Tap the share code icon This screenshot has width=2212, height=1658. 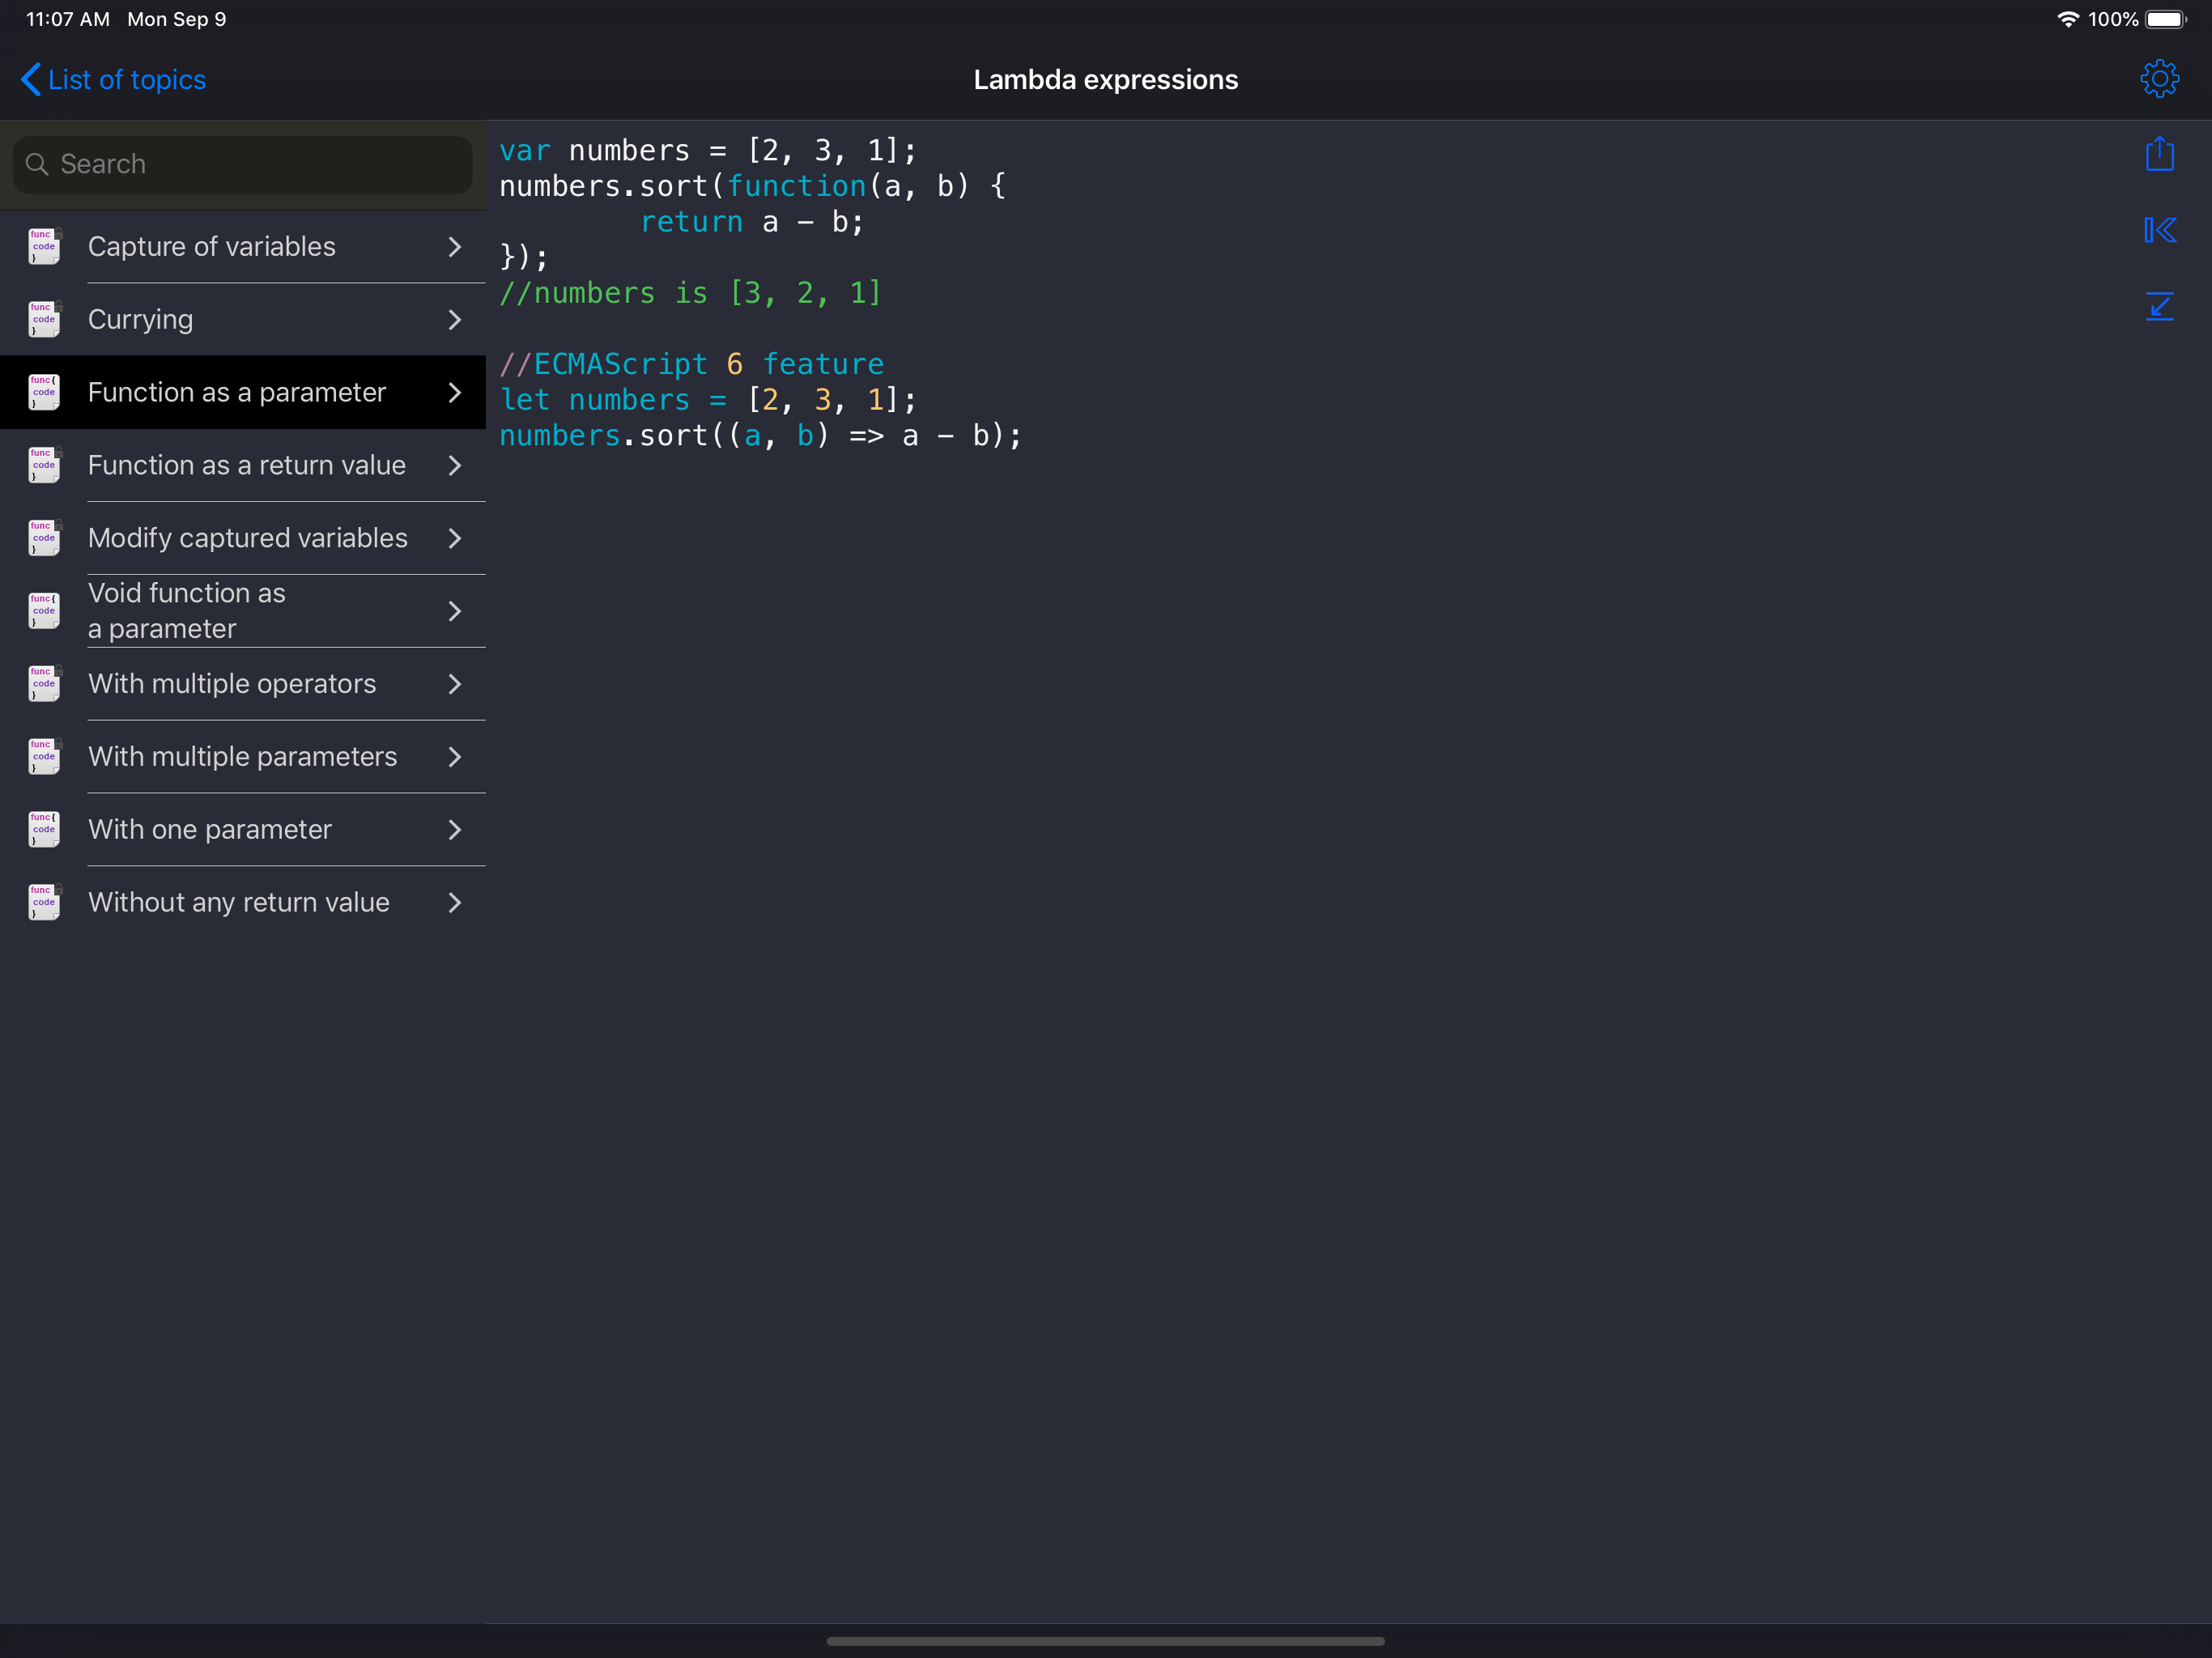click(x=2159, y=154)
